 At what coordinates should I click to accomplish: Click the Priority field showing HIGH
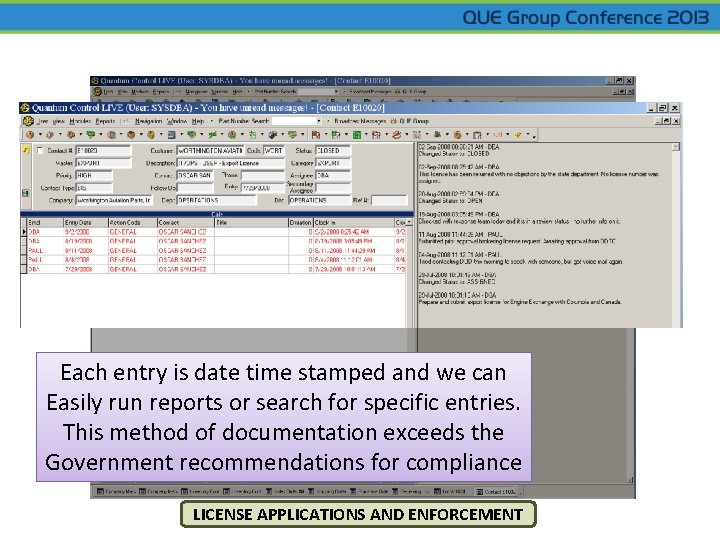(94, 175)
